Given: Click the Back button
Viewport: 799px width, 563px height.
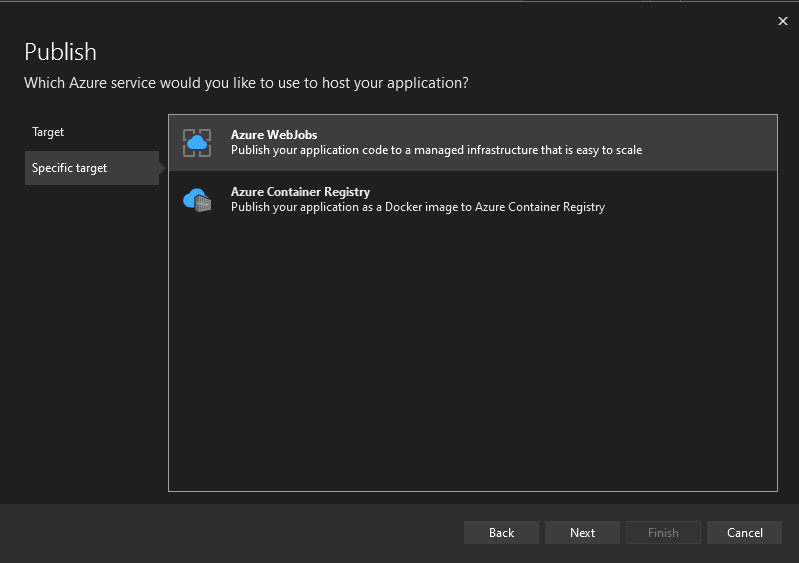Looking at the screenshot, I should pyautogui.click(x=501, y=532).
